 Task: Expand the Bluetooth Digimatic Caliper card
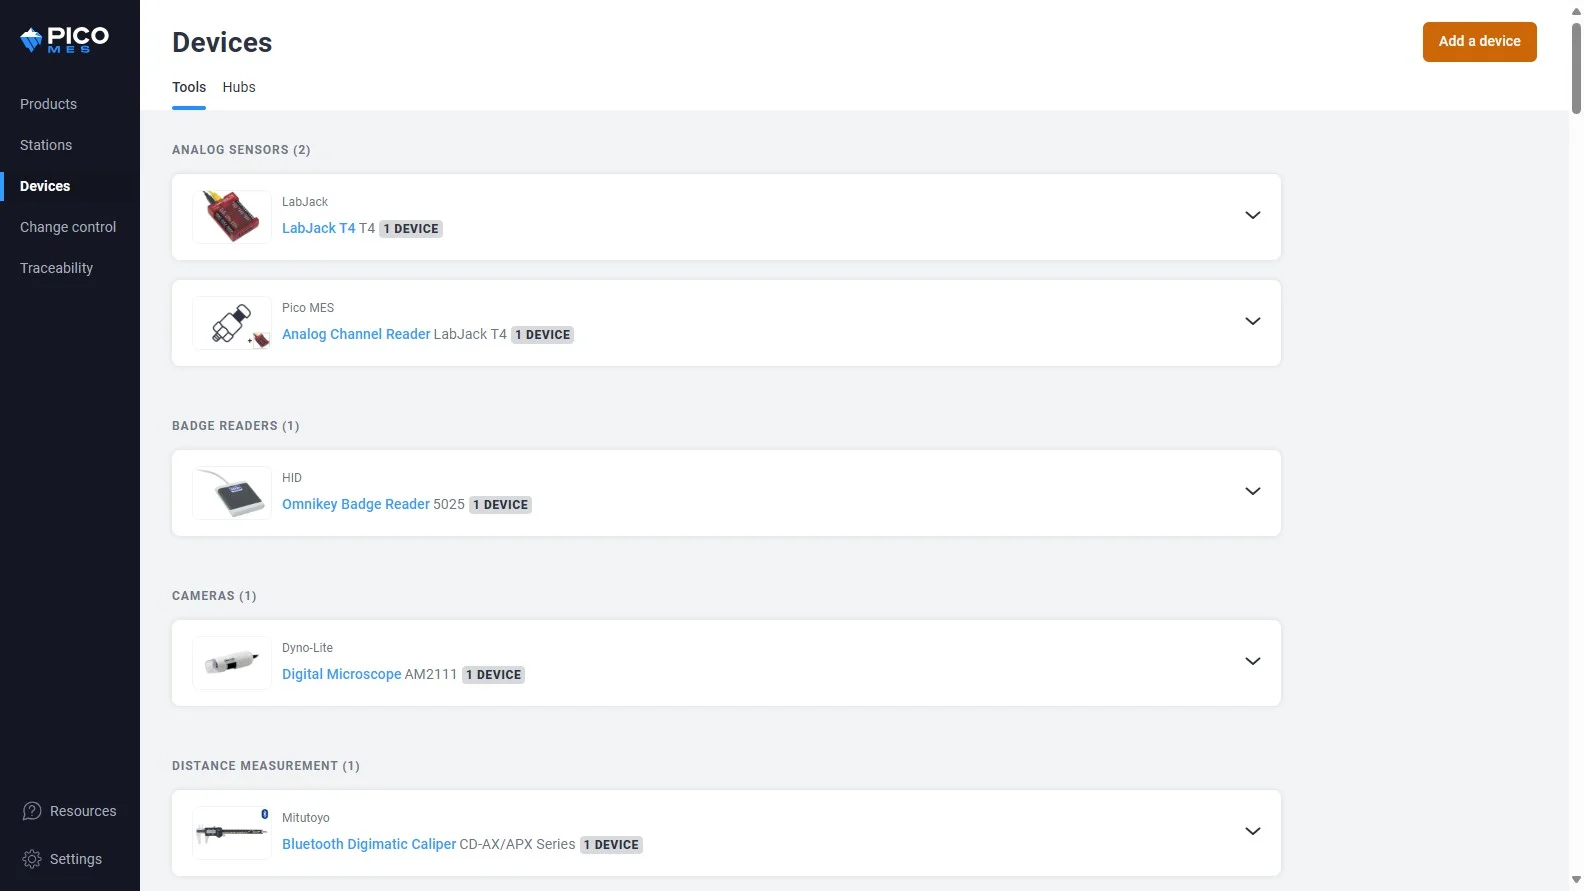point(1252,831)
